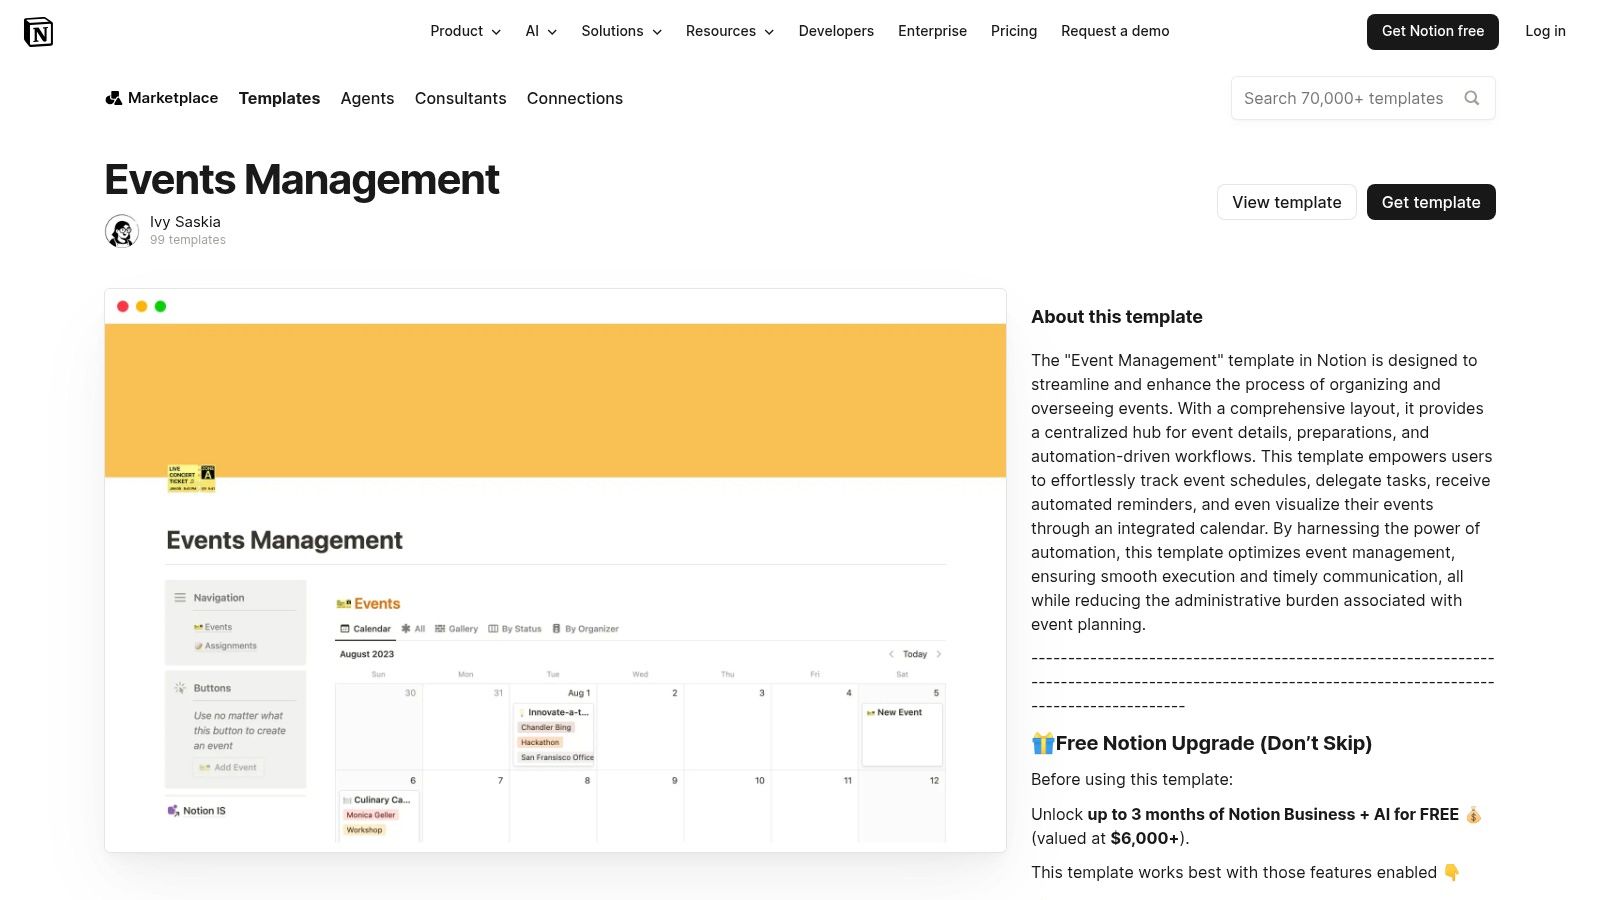Click the Marketplace shapes icon
Screen dimensions: 1600x900
(x=114, y=98)
